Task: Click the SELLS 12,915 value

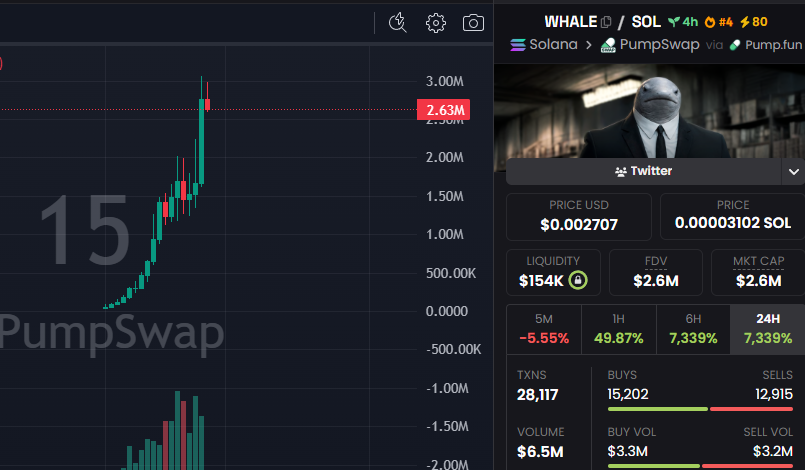Action: 774,394
